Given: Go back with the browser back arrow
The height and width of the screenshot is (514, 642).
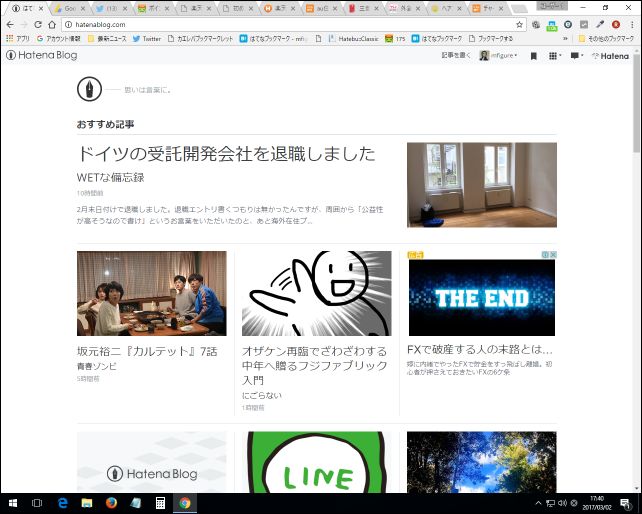Looking at the screenshot, I should [x=10, y=25].
